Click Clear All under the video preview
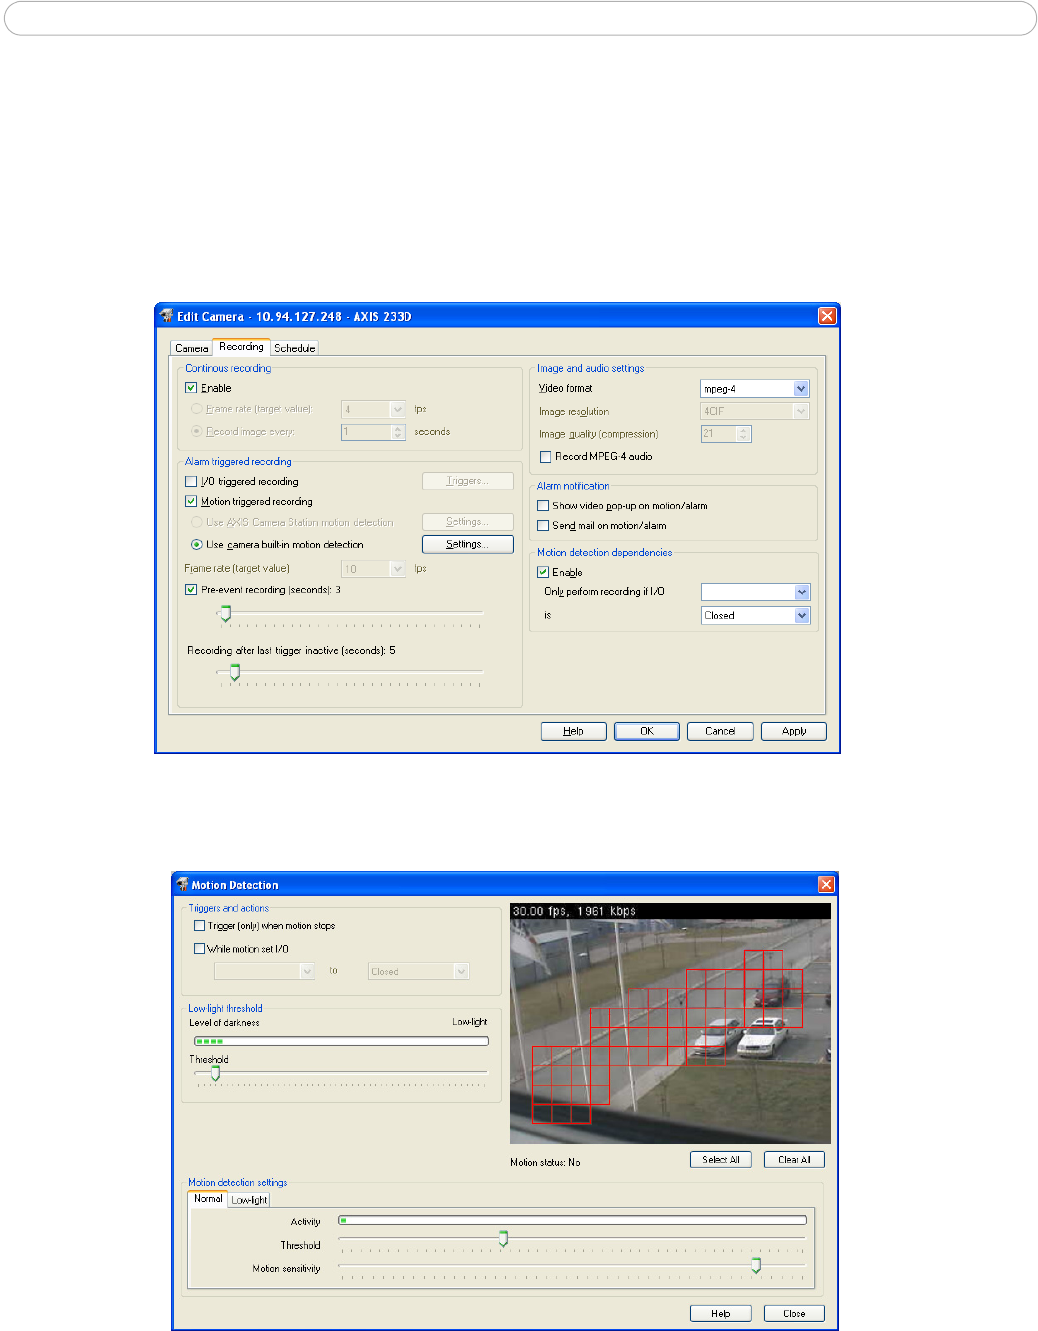The width and height of the screenshot is (1038, 1331). (x=794, y=1160)
